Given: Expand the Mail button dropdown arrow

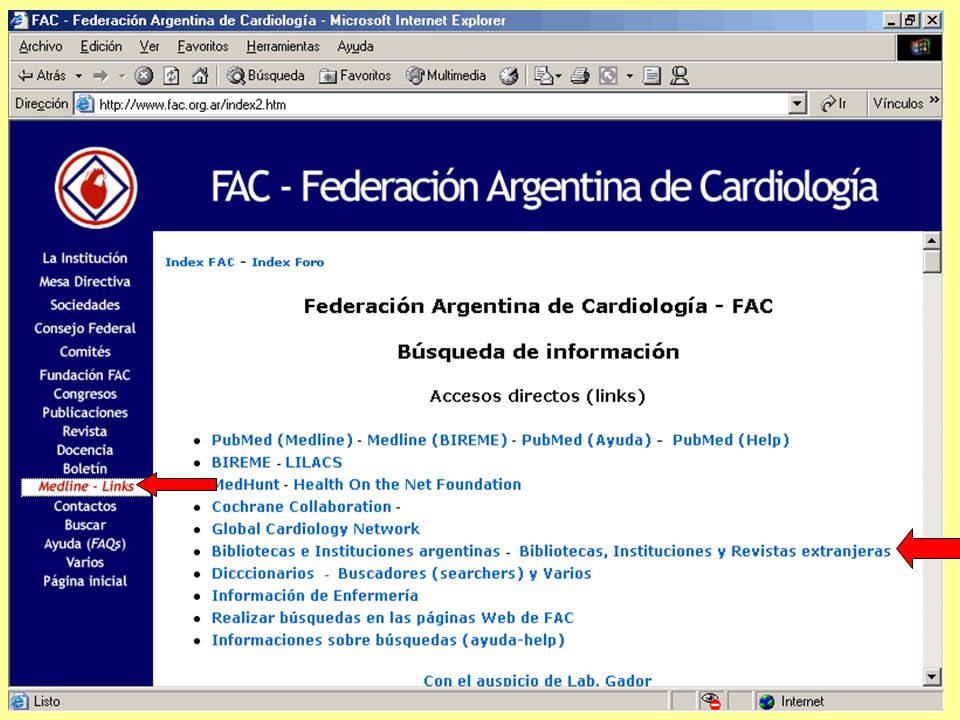Looking at the screenshot, I should click(x=559, y=77).
